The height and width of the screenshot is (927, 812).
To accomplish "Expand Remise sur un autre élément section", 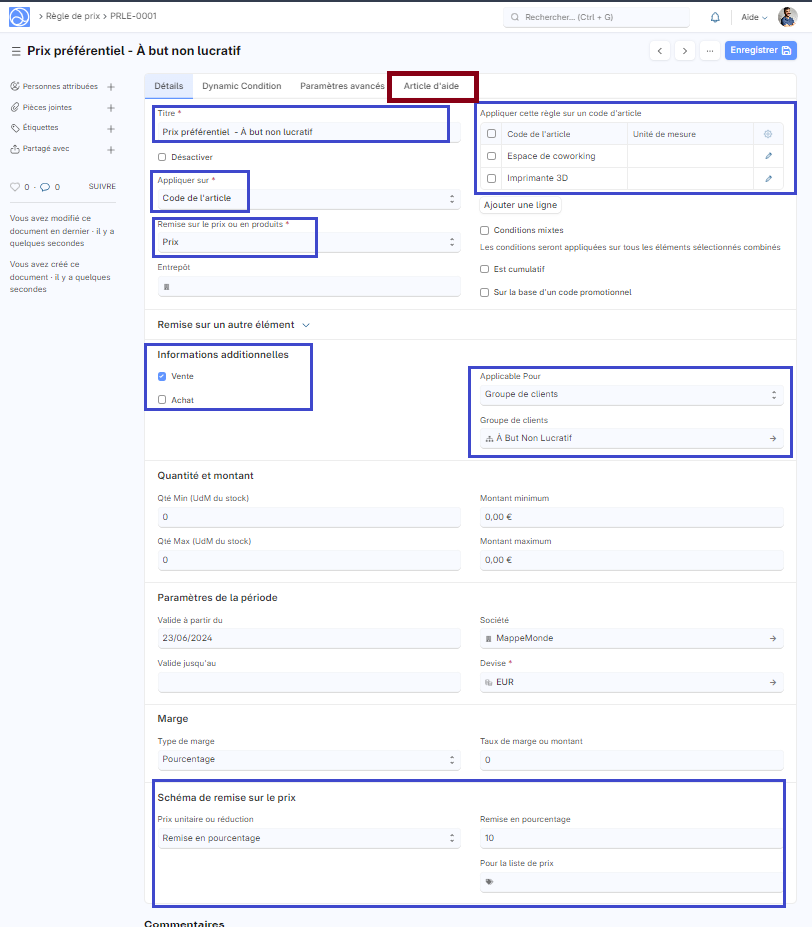I will pos(234,325).
